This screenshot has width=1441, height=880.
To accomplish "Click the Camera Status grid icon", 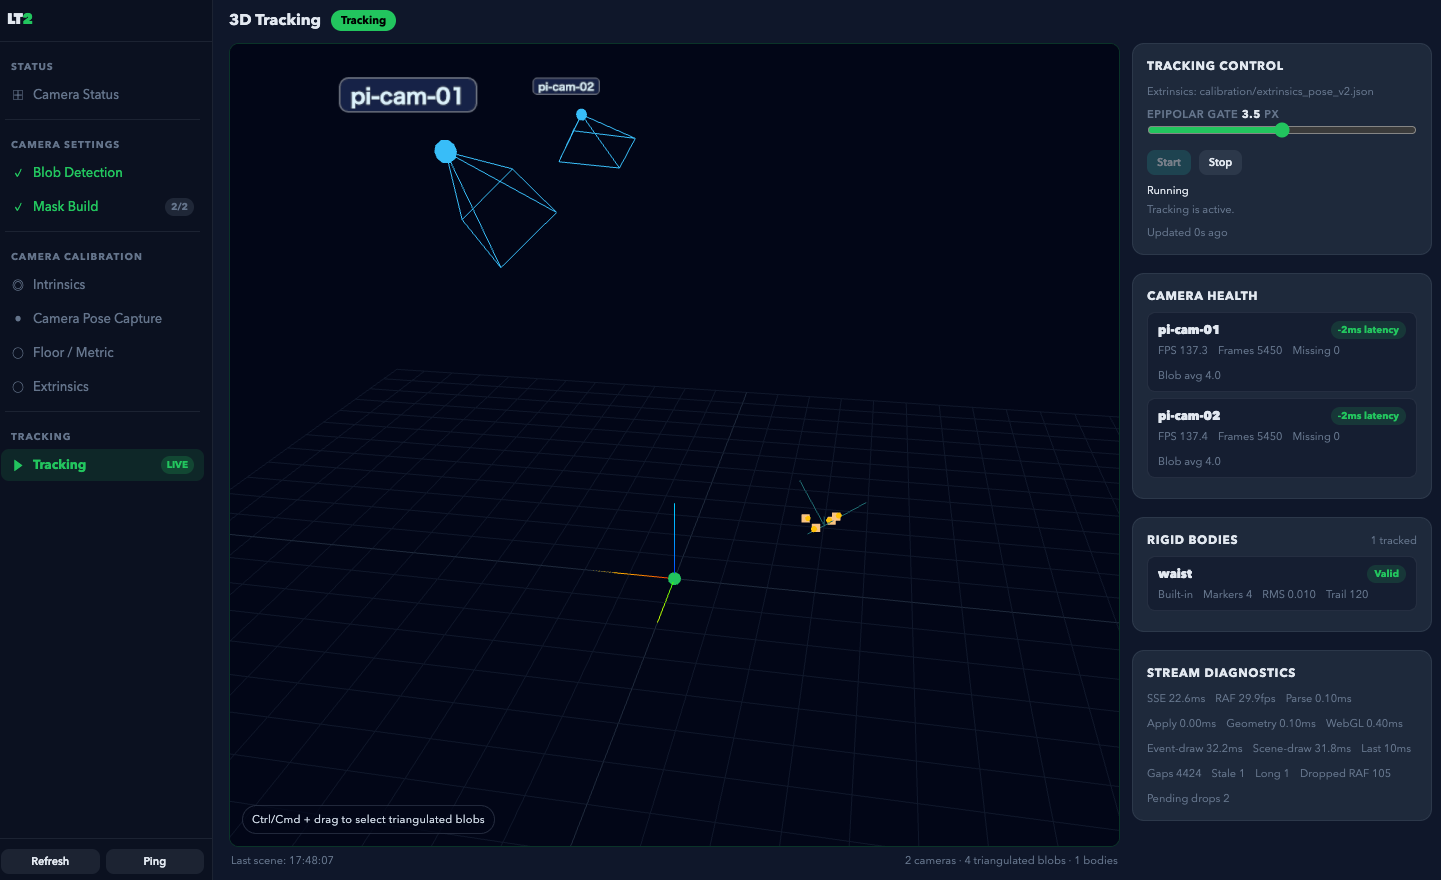I will [18, 95].
